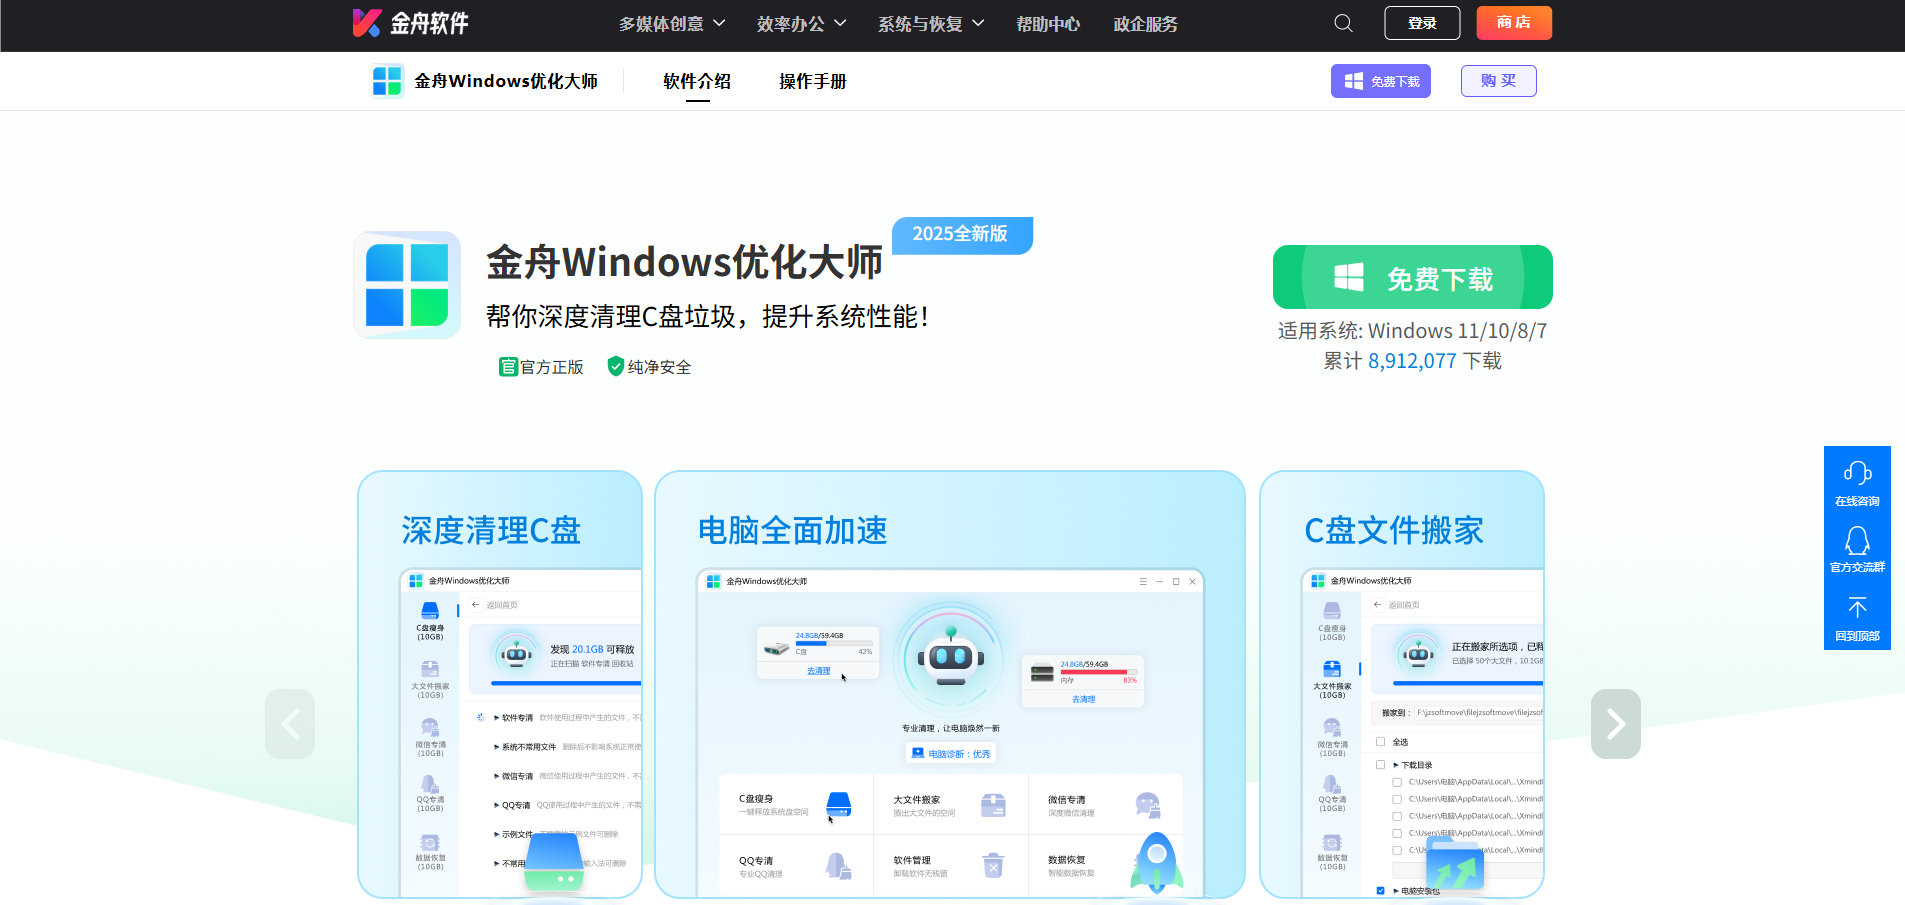Show next carousel slide

point(1616,724)
